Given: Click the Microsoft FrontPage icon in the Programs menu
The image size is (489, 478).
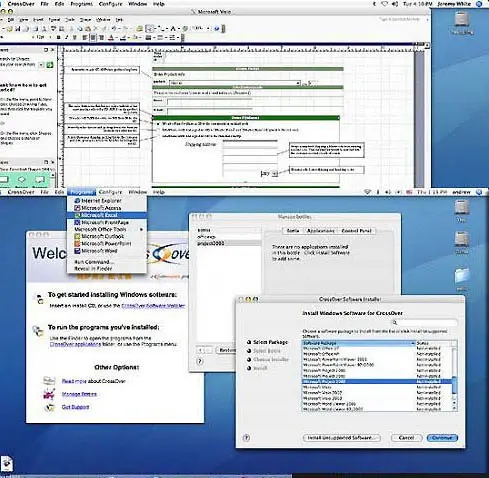Looking at the screenshot, I should (77, 222).
